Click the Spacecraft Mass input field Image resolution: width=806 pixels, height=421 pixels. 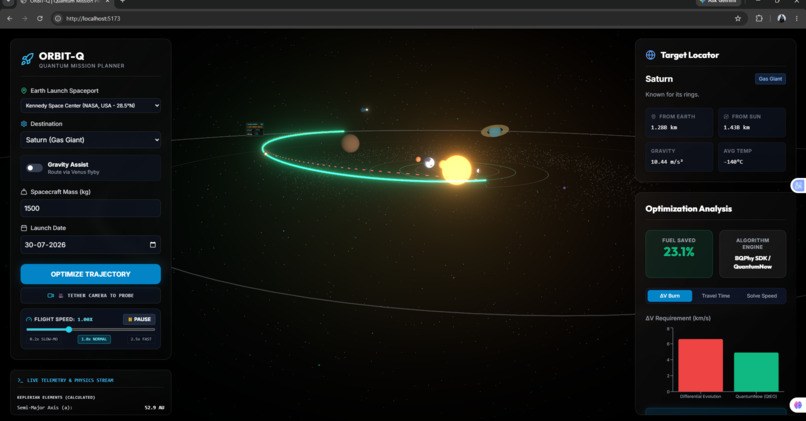tap(90, 208)
